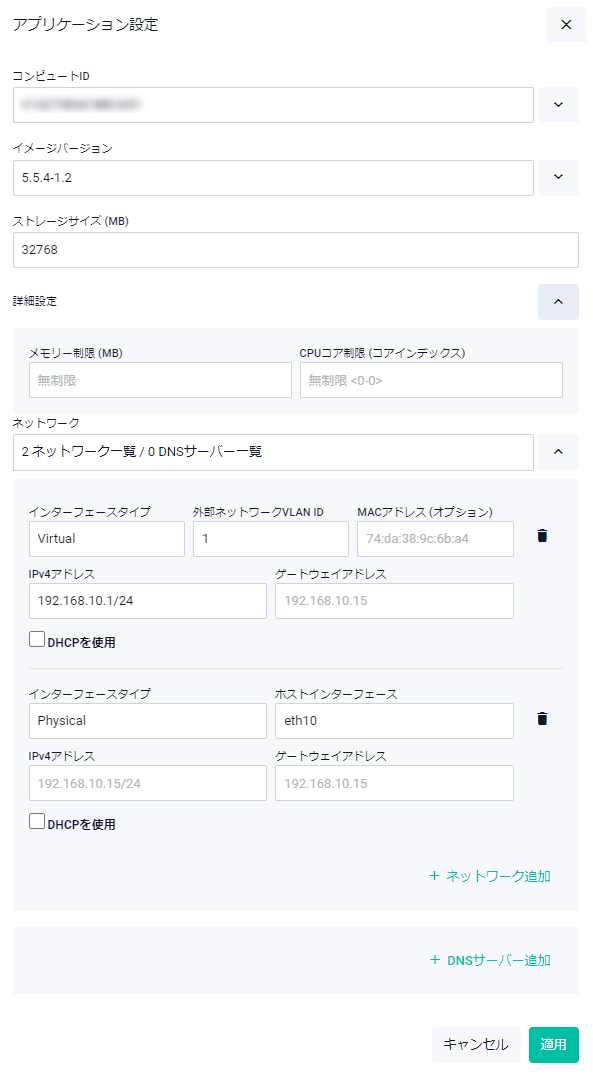Click plus icon for ネットワーク追加

[434, 876]
